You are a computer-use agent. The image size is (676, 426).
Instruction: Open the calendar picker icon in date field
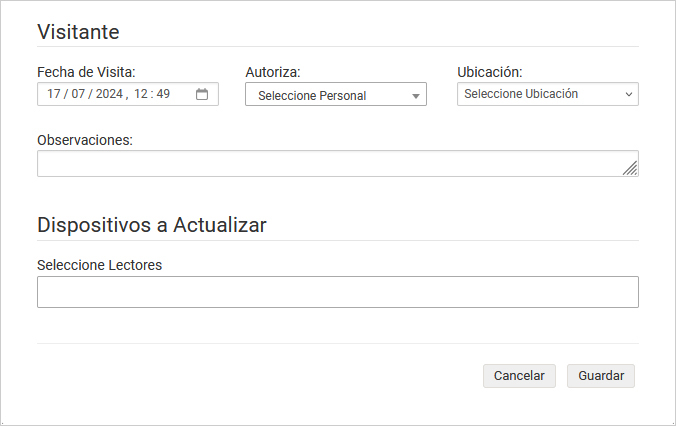point(201,94)
